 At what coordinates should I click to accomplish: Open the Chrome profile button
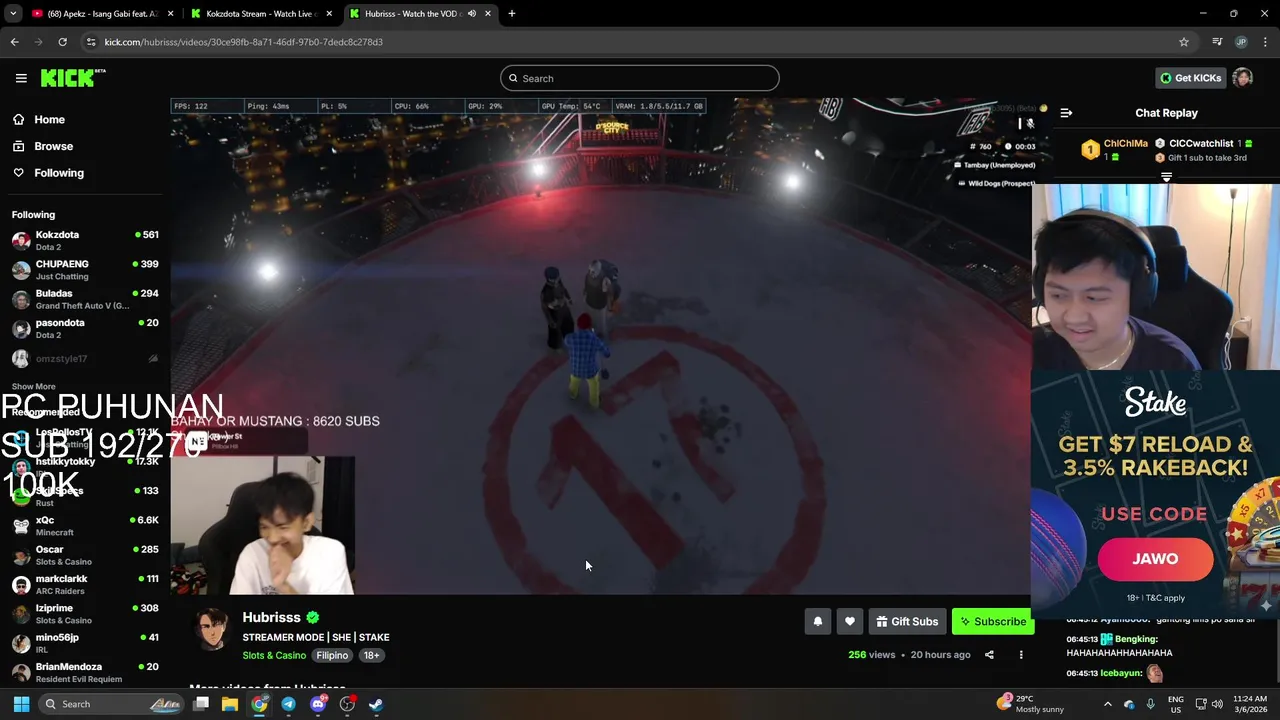pyautogui.click(x=1241, y=42)
